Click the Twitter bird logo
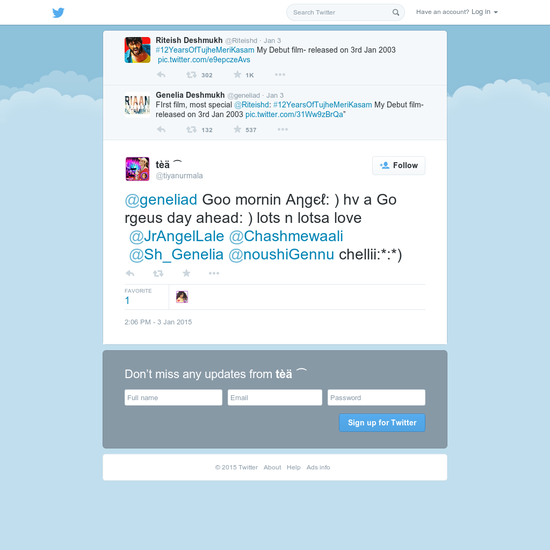 pyautogui.click(x=58, y=13)
